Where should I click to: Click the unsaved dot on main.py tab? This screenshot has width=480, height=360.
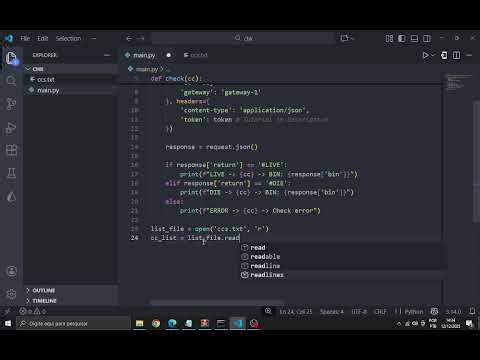169,55
